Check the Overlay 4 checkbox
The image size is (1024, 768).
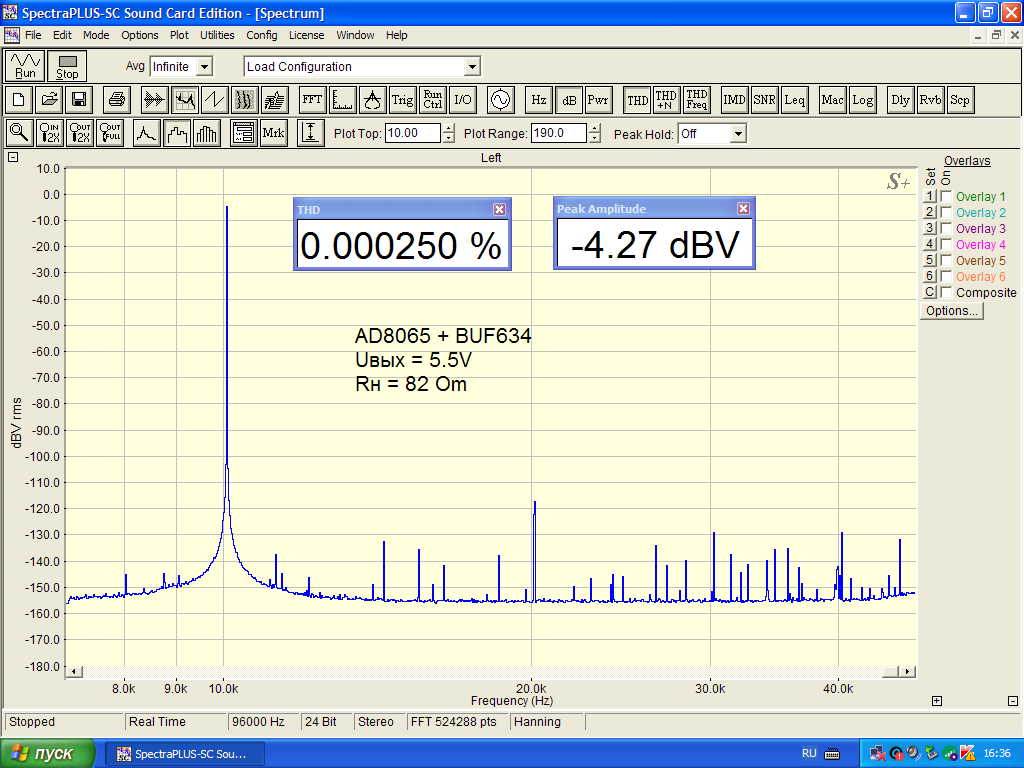tap(946, 245)
